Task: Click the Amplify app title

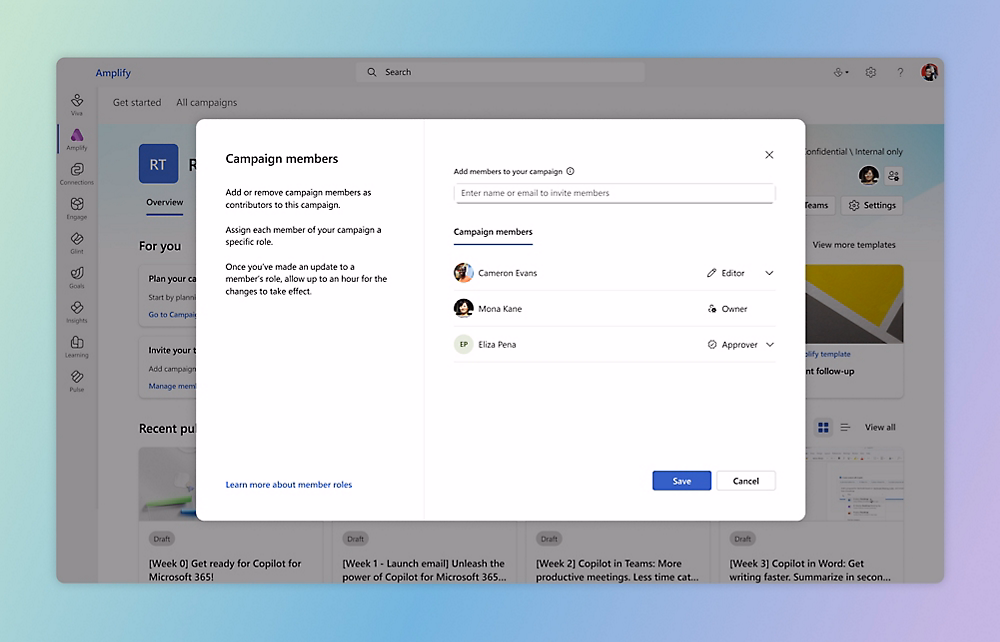Action: tap(113, 73)
